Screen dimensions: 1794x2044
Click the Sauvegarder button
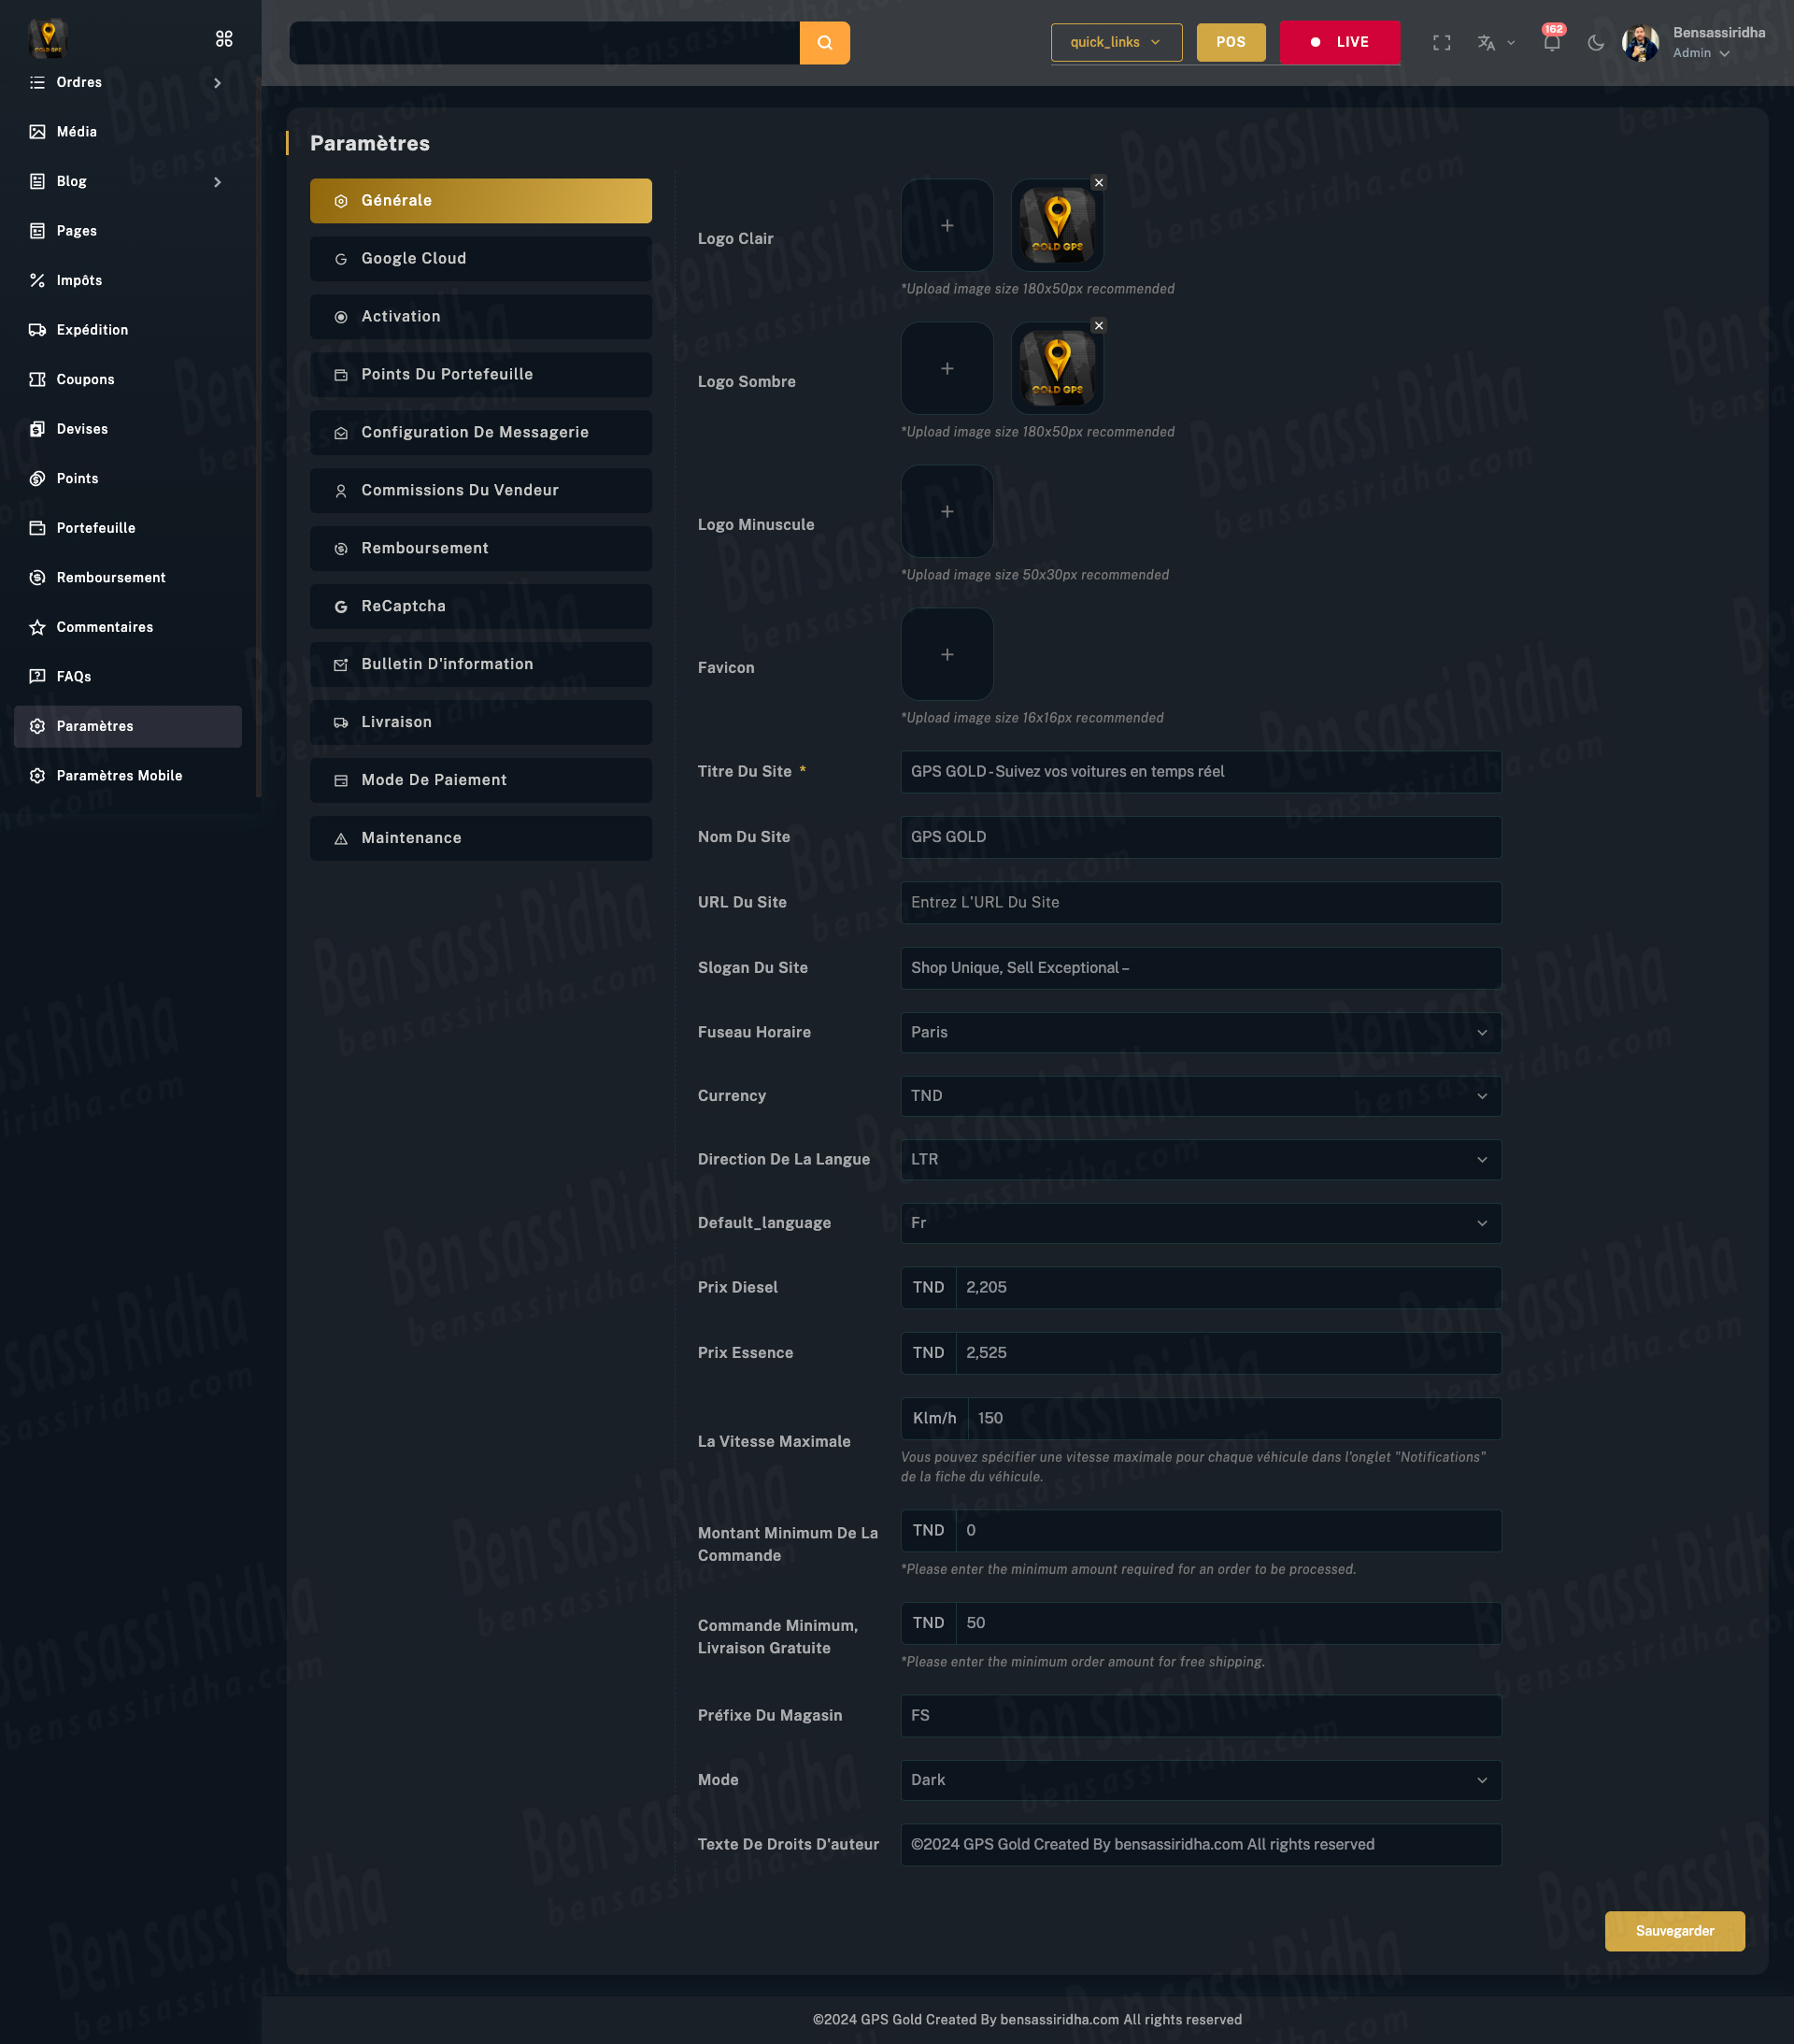point(1674,1931)
